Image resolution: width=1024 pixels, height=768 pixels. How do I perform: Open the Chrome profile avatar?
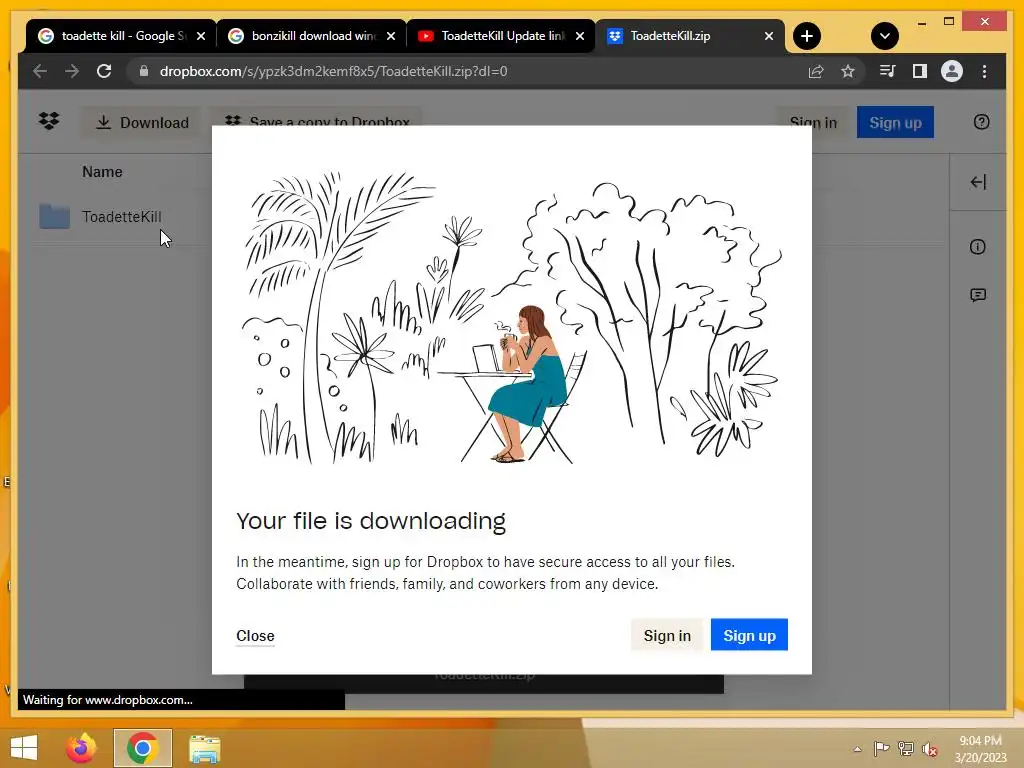pos(952,71)
